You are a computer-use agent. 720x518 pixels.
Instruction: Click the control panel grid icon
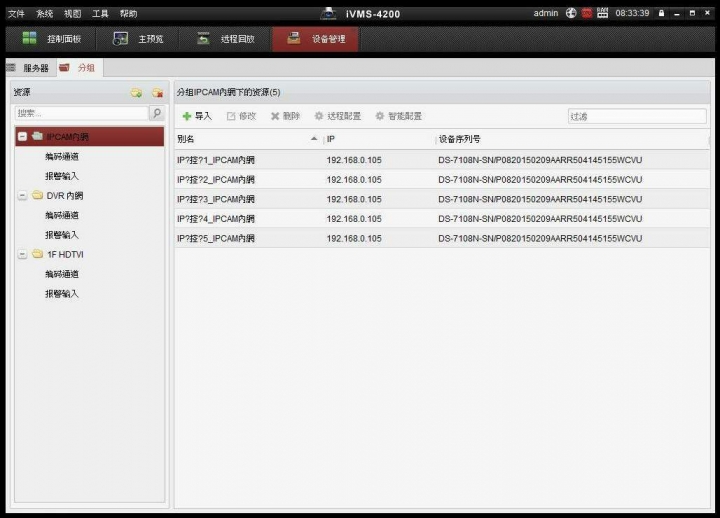pos(29,38)
